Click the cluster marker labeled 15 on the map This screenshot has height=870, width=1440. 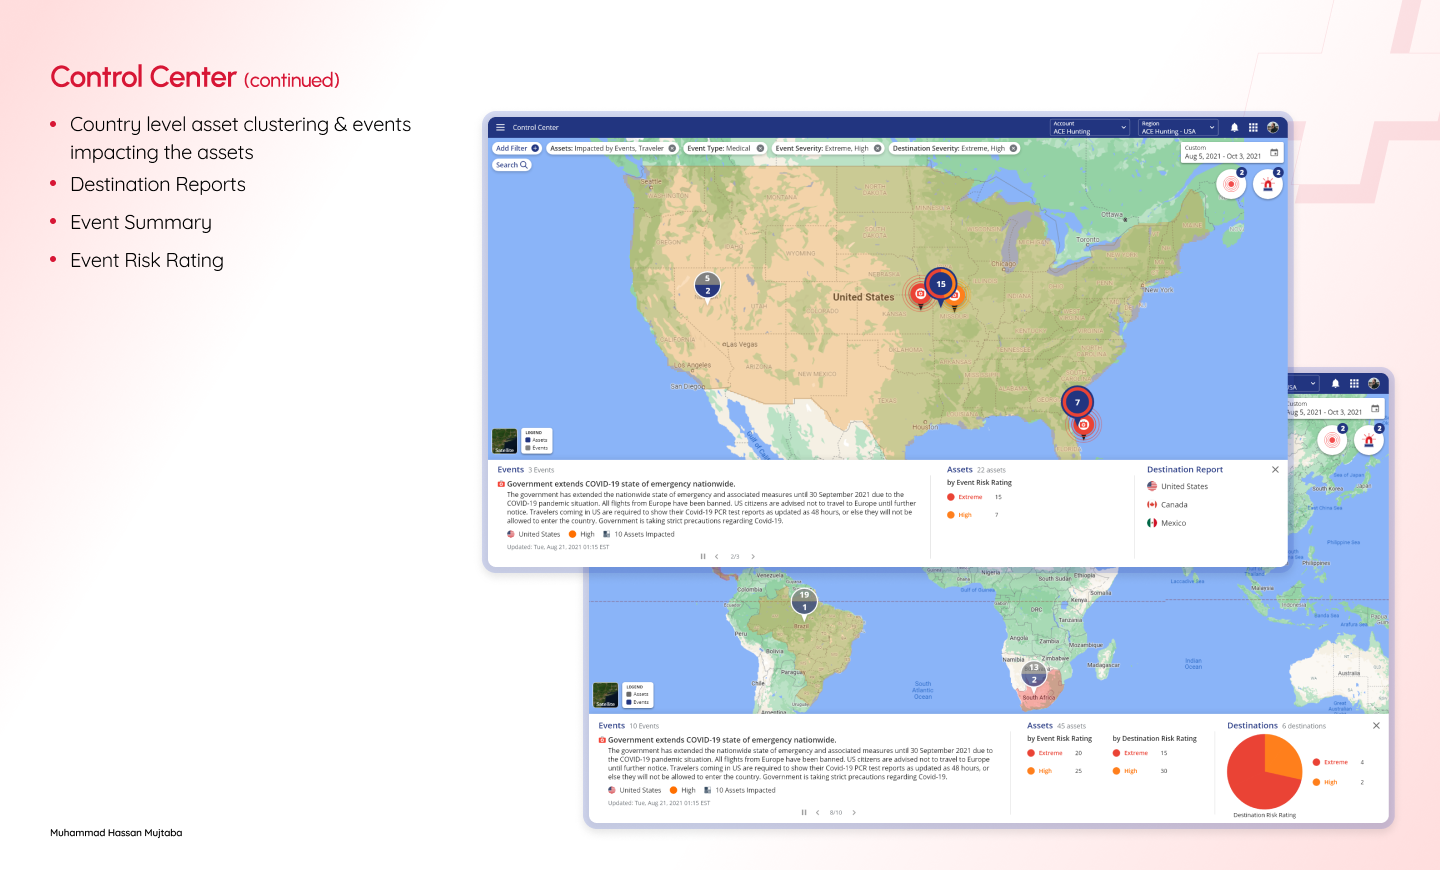pos(940,284)
